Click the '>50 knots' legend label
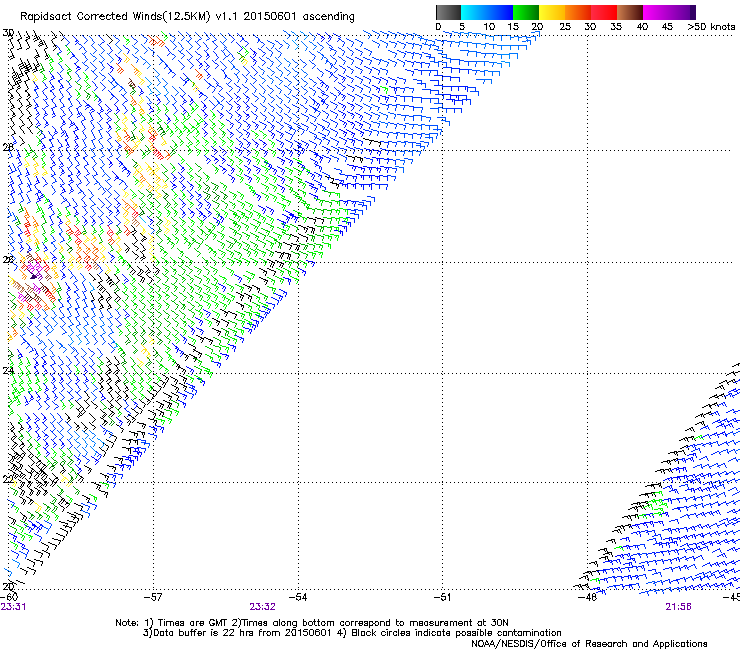 point(711,27)
